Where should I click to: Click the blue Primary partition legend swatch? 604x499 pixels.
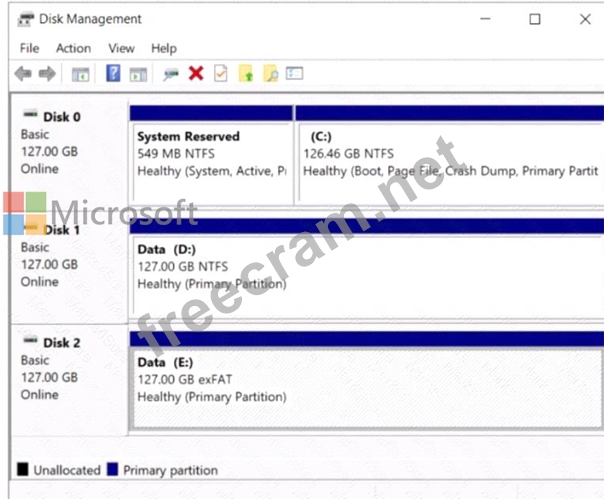(x=113, y=469)
